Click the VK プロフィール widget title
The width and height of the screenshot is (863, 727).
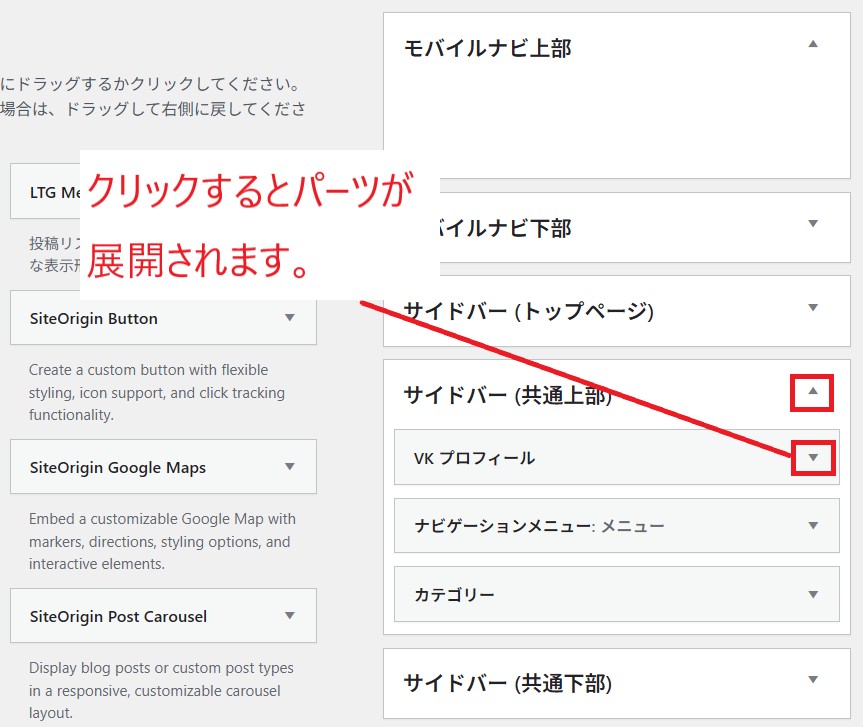coord(474,458)
